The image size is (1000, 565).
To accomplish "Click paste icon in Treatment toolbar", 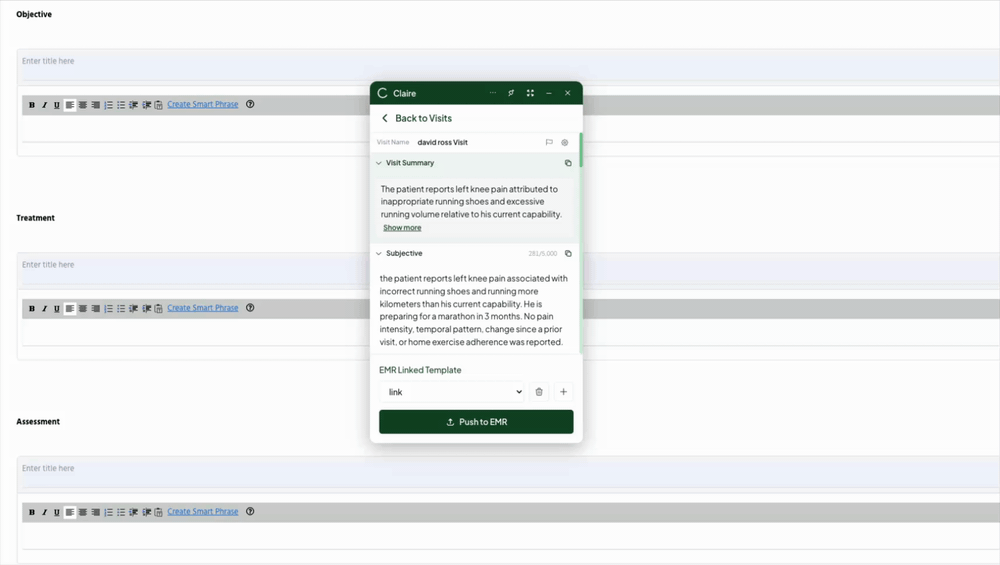I will click(x=159, y=308).
